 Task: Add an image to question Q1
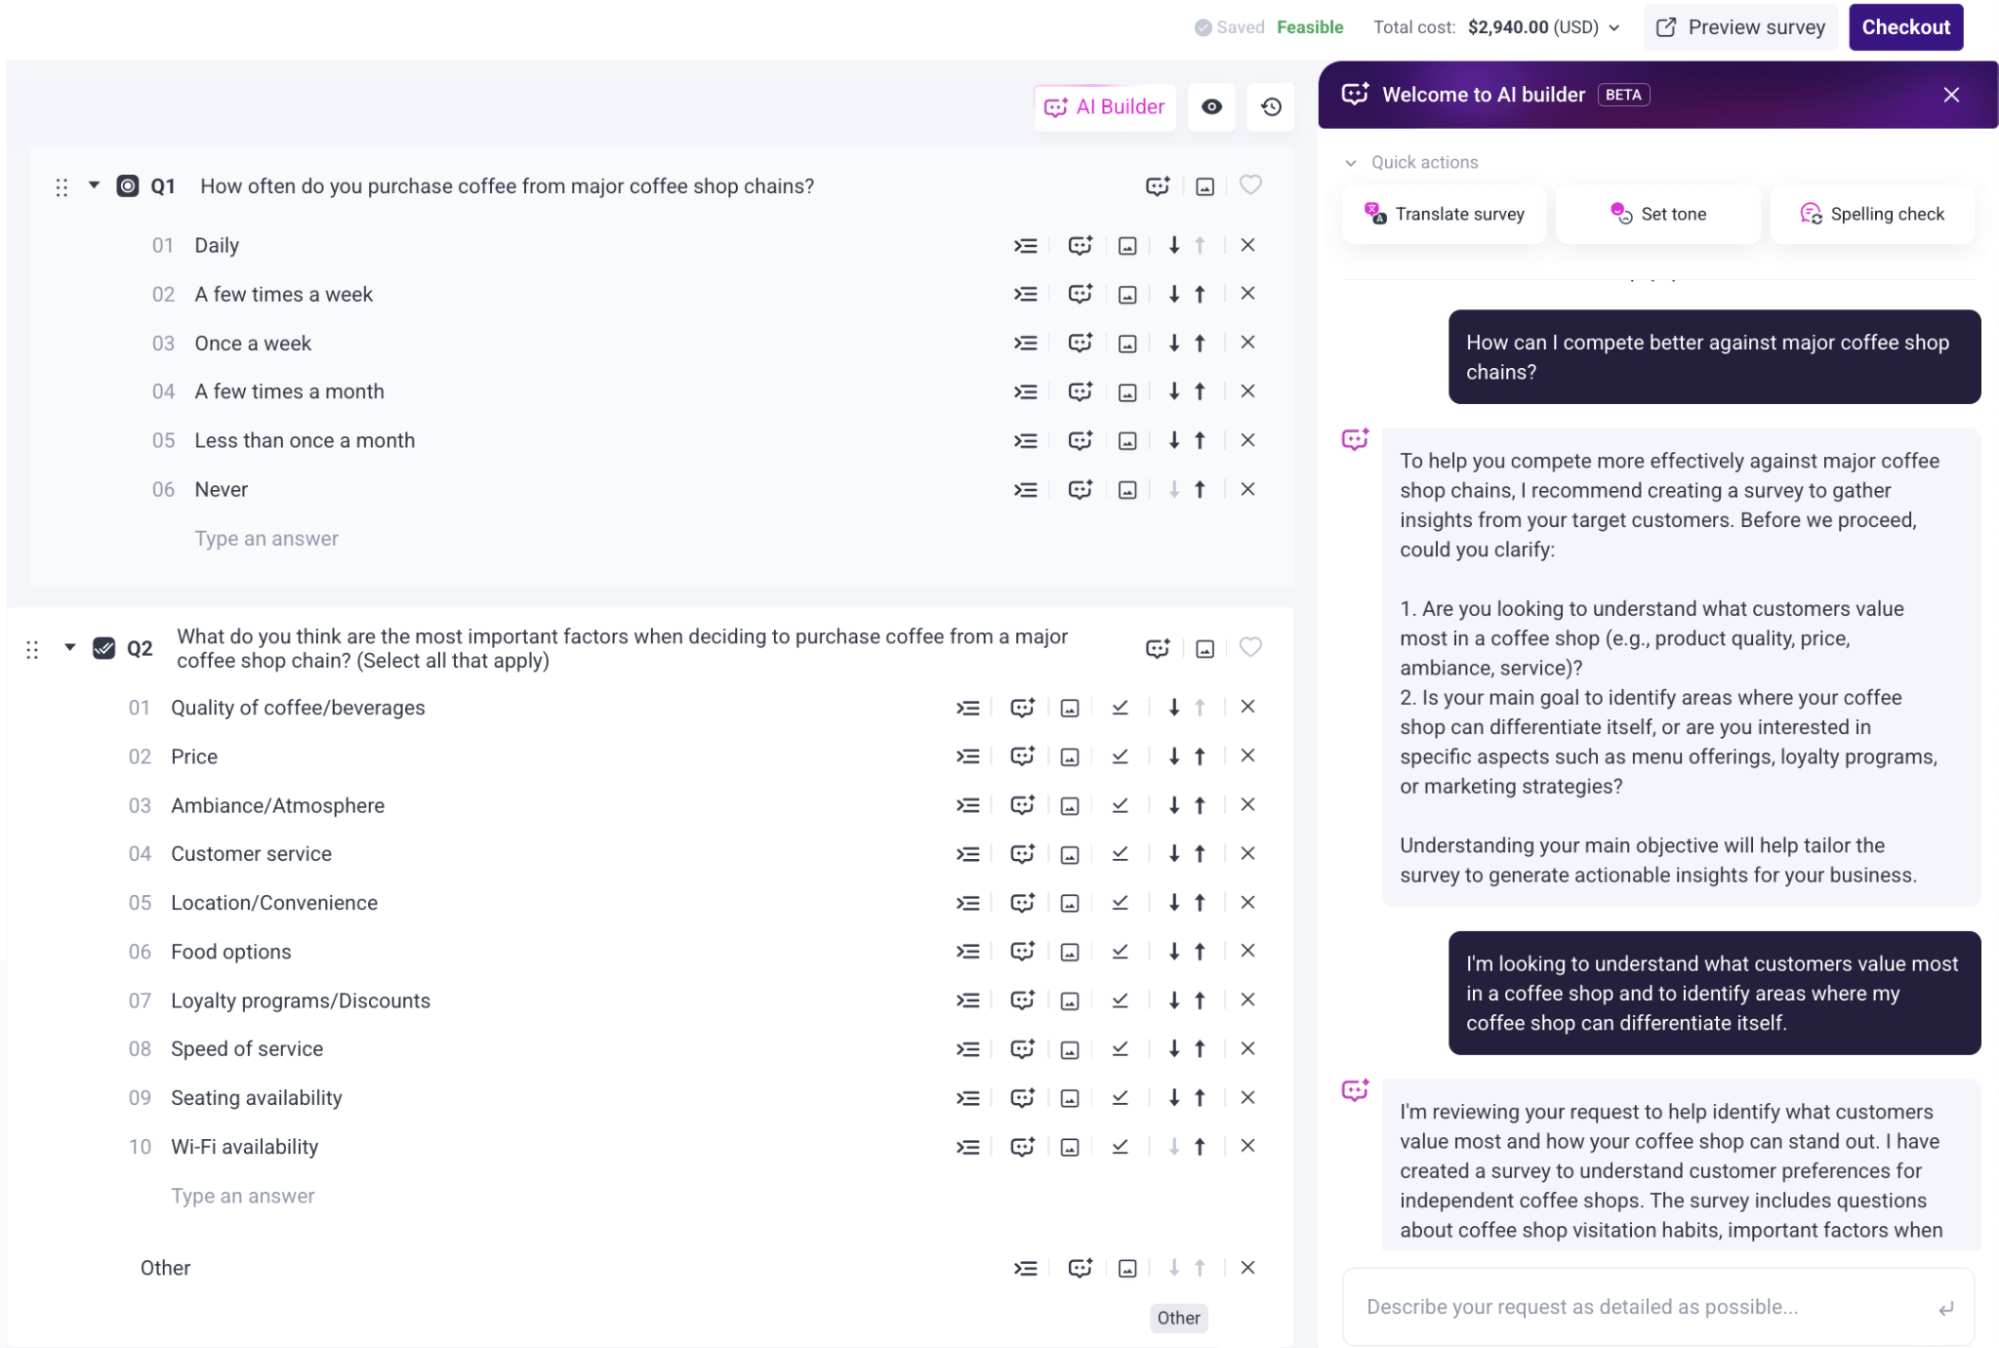[x=1204, y=185]
